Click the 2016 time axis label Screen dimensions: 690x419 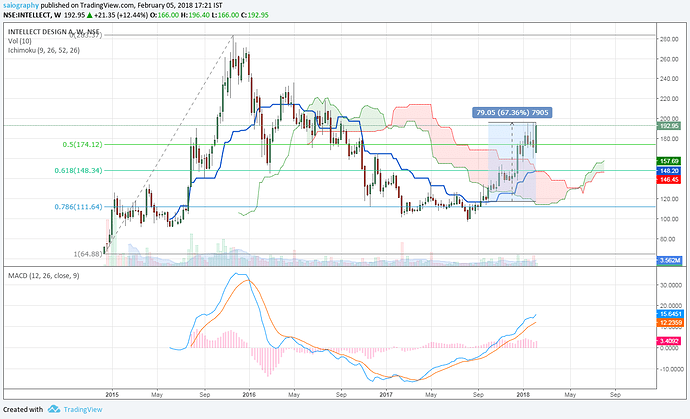click(249, 395)
